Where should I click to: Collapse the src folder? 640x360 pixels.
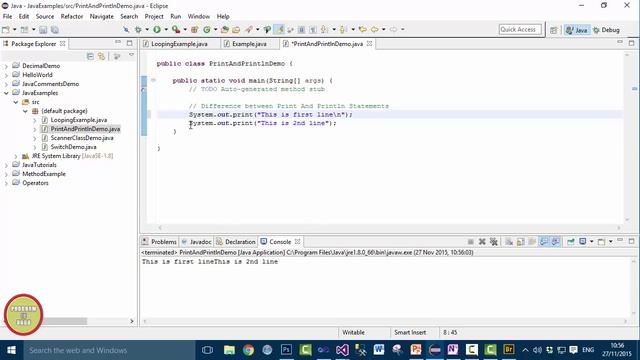[x=16, y=102]
